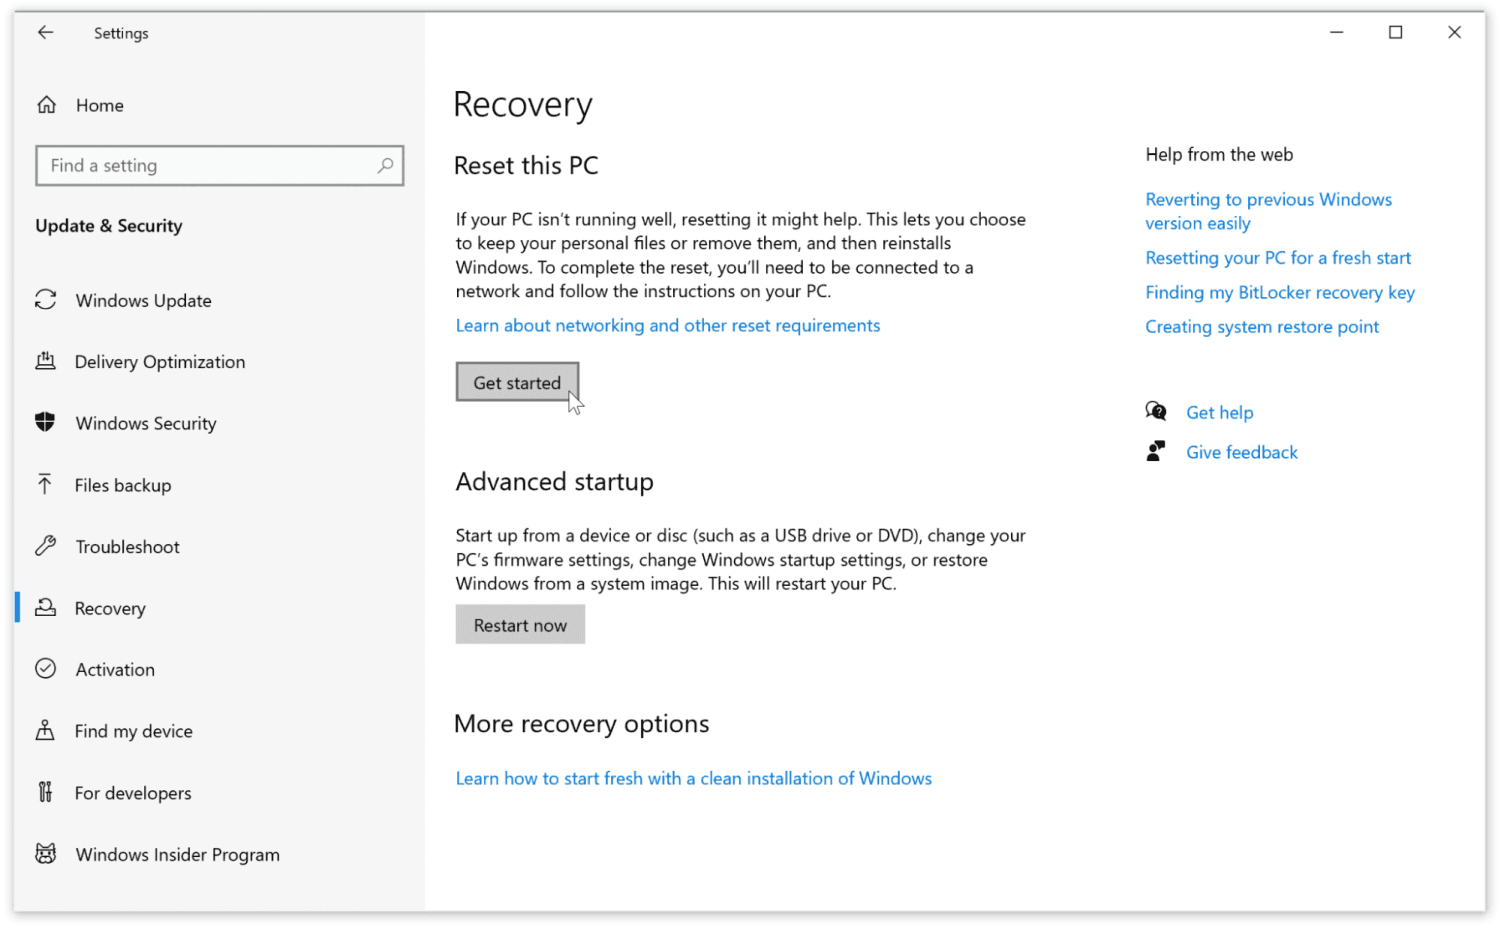Click the Files backup upload icon

(x=46, y=485)
